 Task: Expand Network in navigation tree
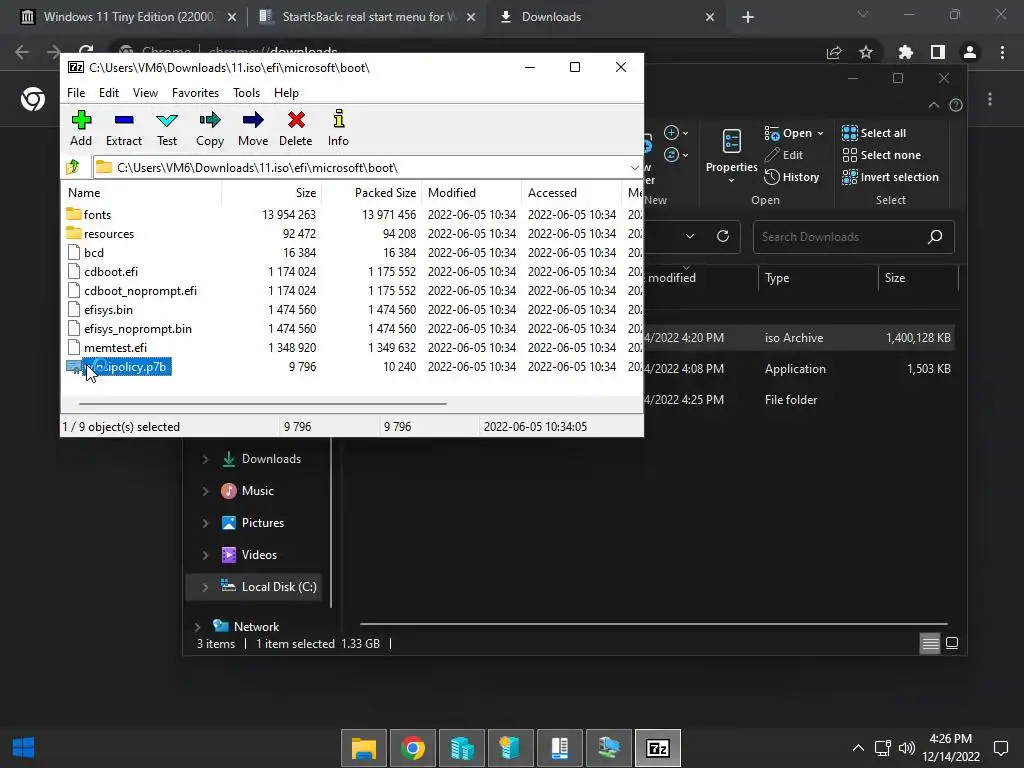[x=197, y=627]
